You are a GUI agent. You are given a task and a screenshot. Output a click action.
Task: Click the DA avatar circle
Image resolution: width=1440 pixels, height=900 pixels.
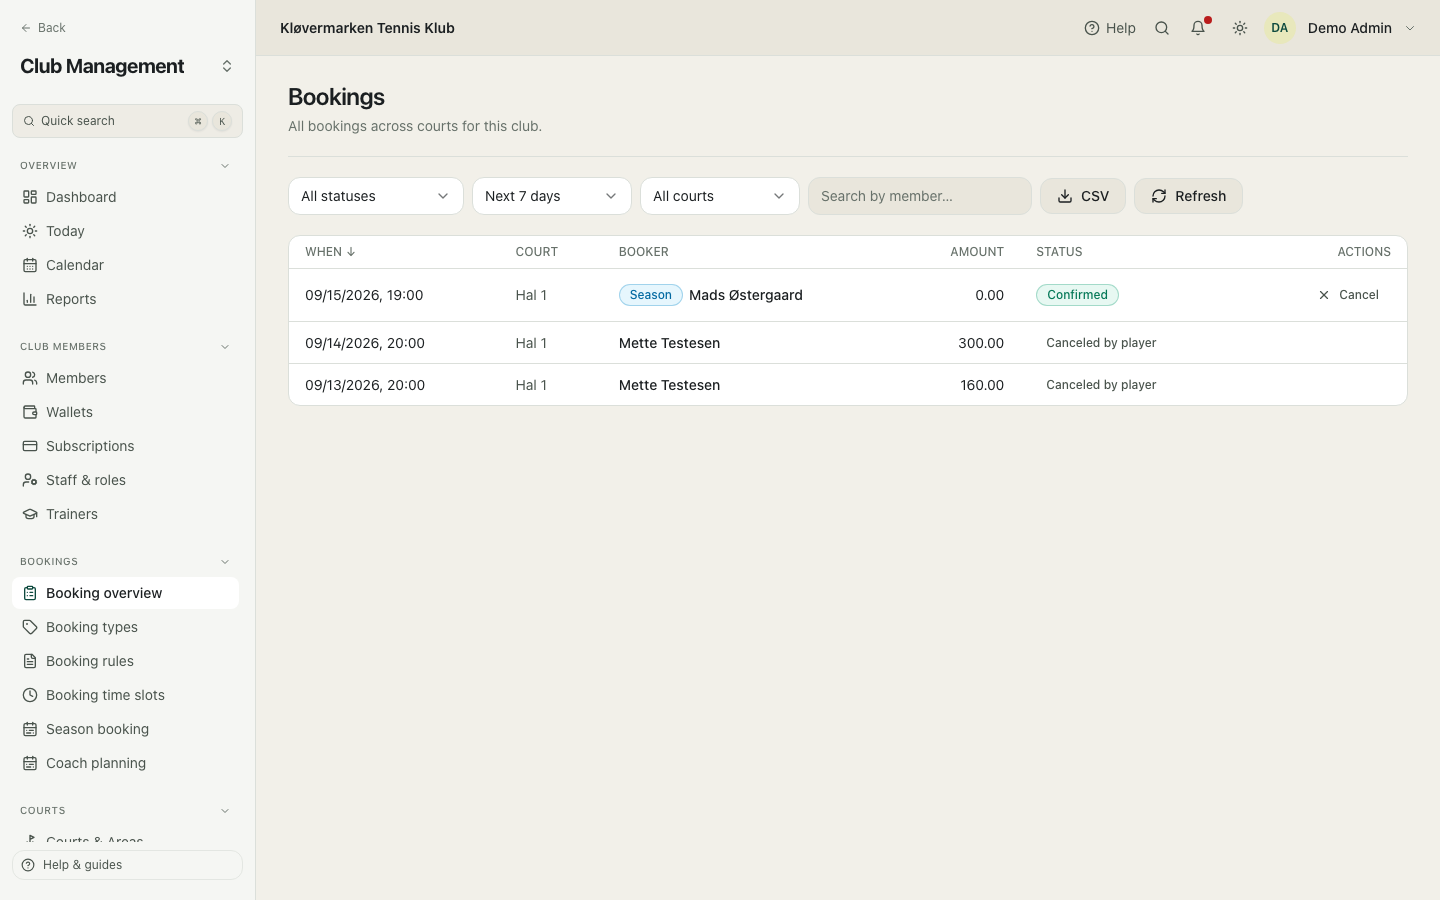pyautogui.click(x=1280, y=28)
